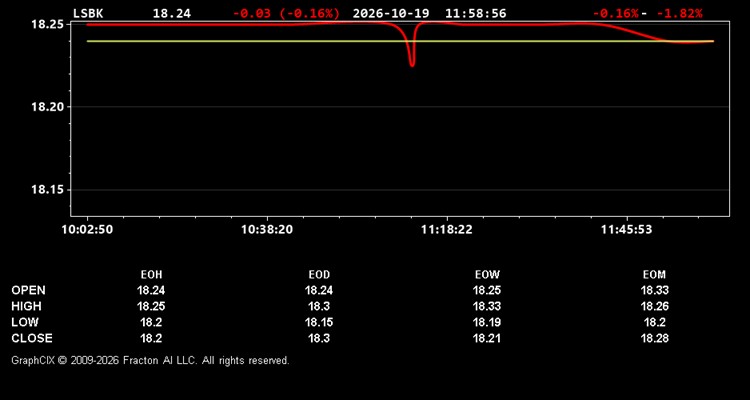Select EOD low value 18.15
This screenshot has height=400, width=750.
(319, 322)
